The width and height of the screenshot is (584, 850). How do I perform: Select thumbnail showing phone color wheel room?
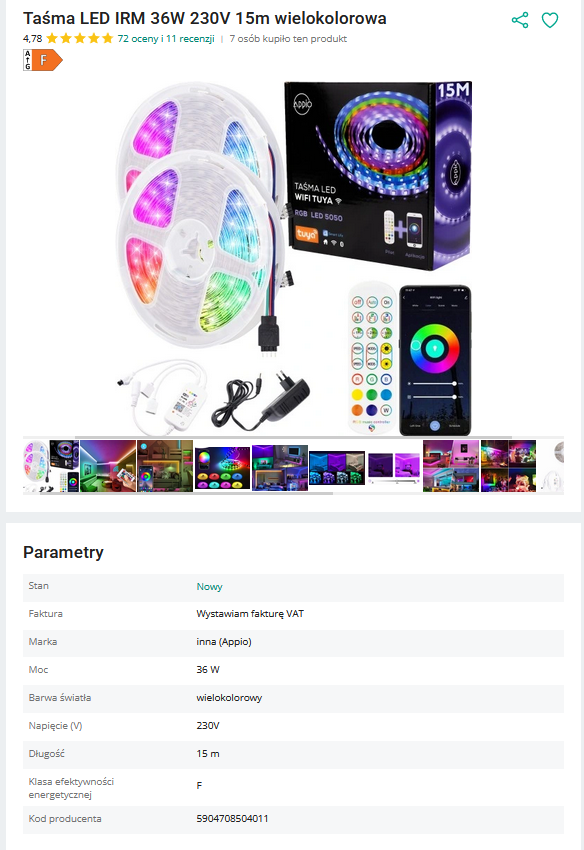pos(165,466)
